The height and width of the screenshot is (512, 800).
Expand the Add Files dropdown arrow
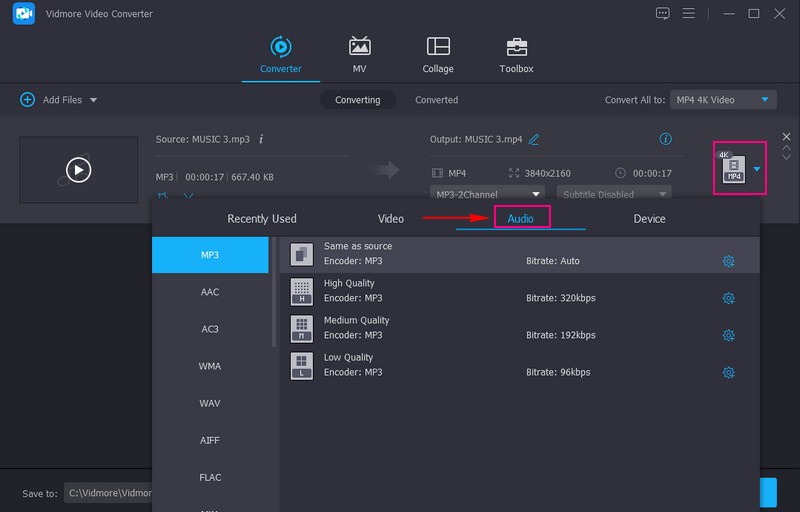[94, 100]
